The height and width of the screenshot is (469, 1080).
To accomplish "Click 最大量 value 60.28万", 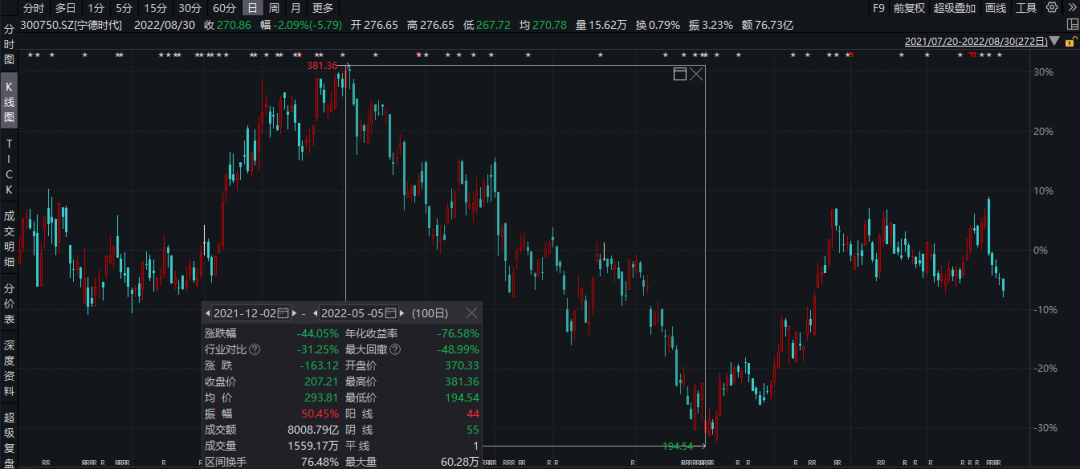I will (460, 461).
